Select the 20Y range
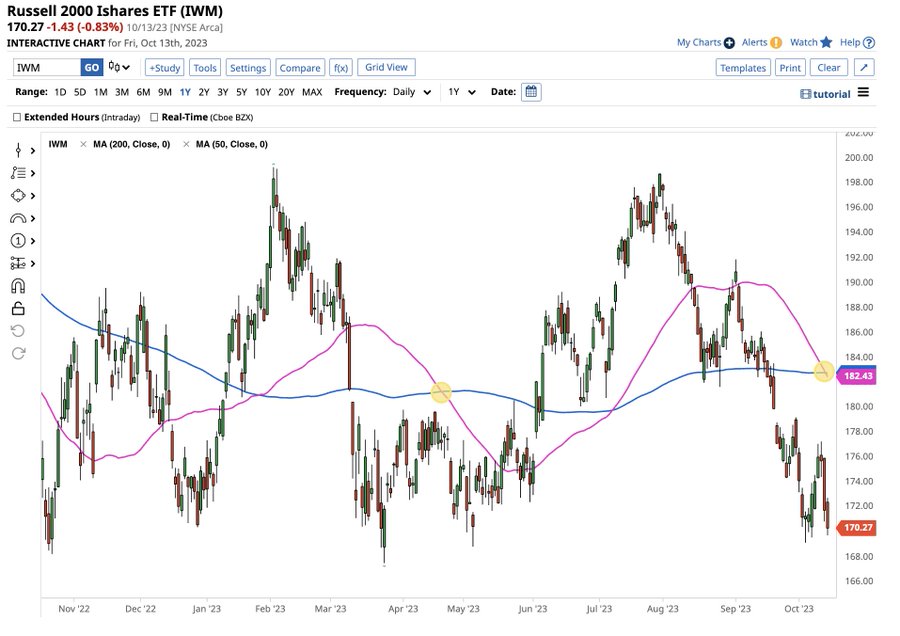900x636 pixels. [286, 92]
